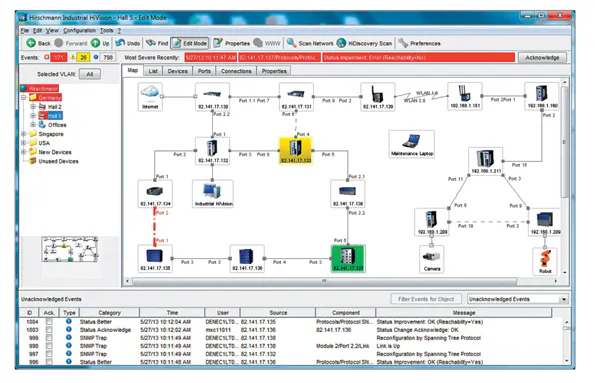595x383 pixels.
Task: Select device 82.141.17.132 on map
Action: pos(212,151)
